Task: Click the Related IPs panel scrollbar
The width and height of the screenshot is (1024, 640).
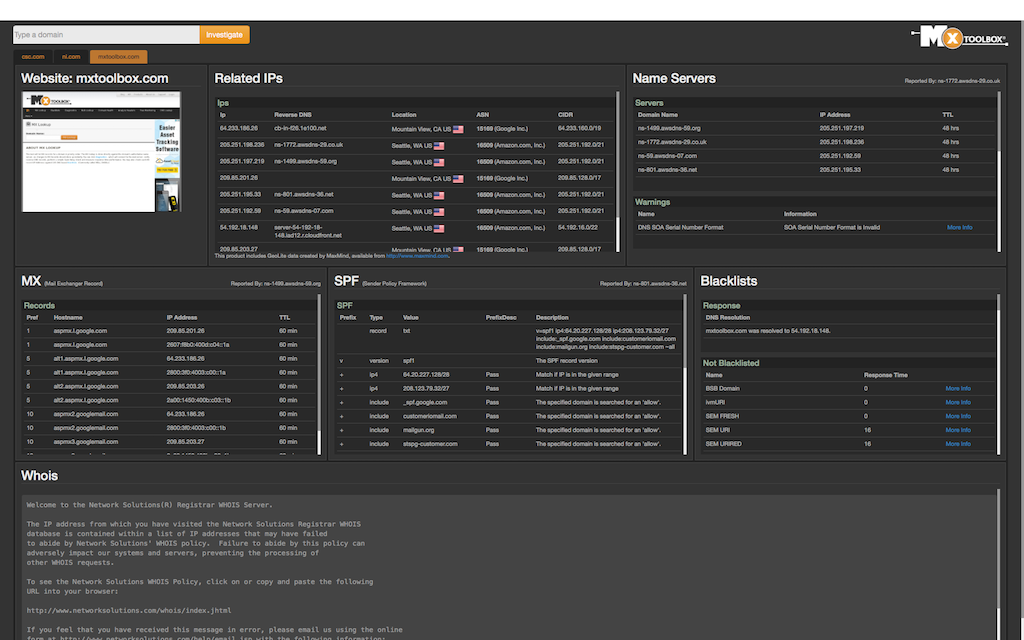Action: (x=618, y=171)
